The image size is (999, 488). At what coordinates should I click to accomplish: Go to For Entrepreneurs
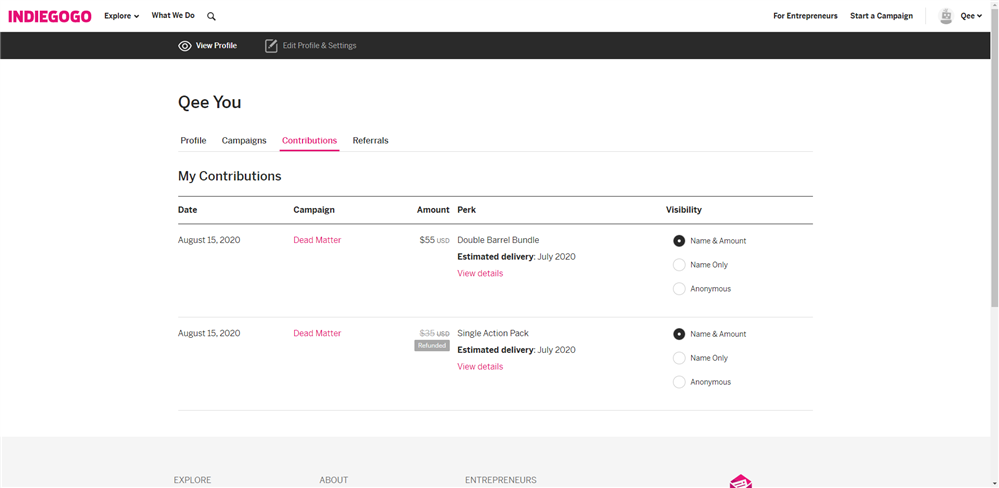coord(805,16)
